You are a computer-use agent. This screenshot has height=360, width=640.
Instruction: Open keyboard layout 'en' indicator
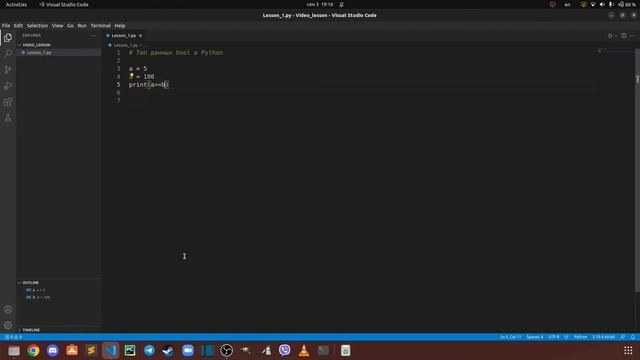(567, 4)
